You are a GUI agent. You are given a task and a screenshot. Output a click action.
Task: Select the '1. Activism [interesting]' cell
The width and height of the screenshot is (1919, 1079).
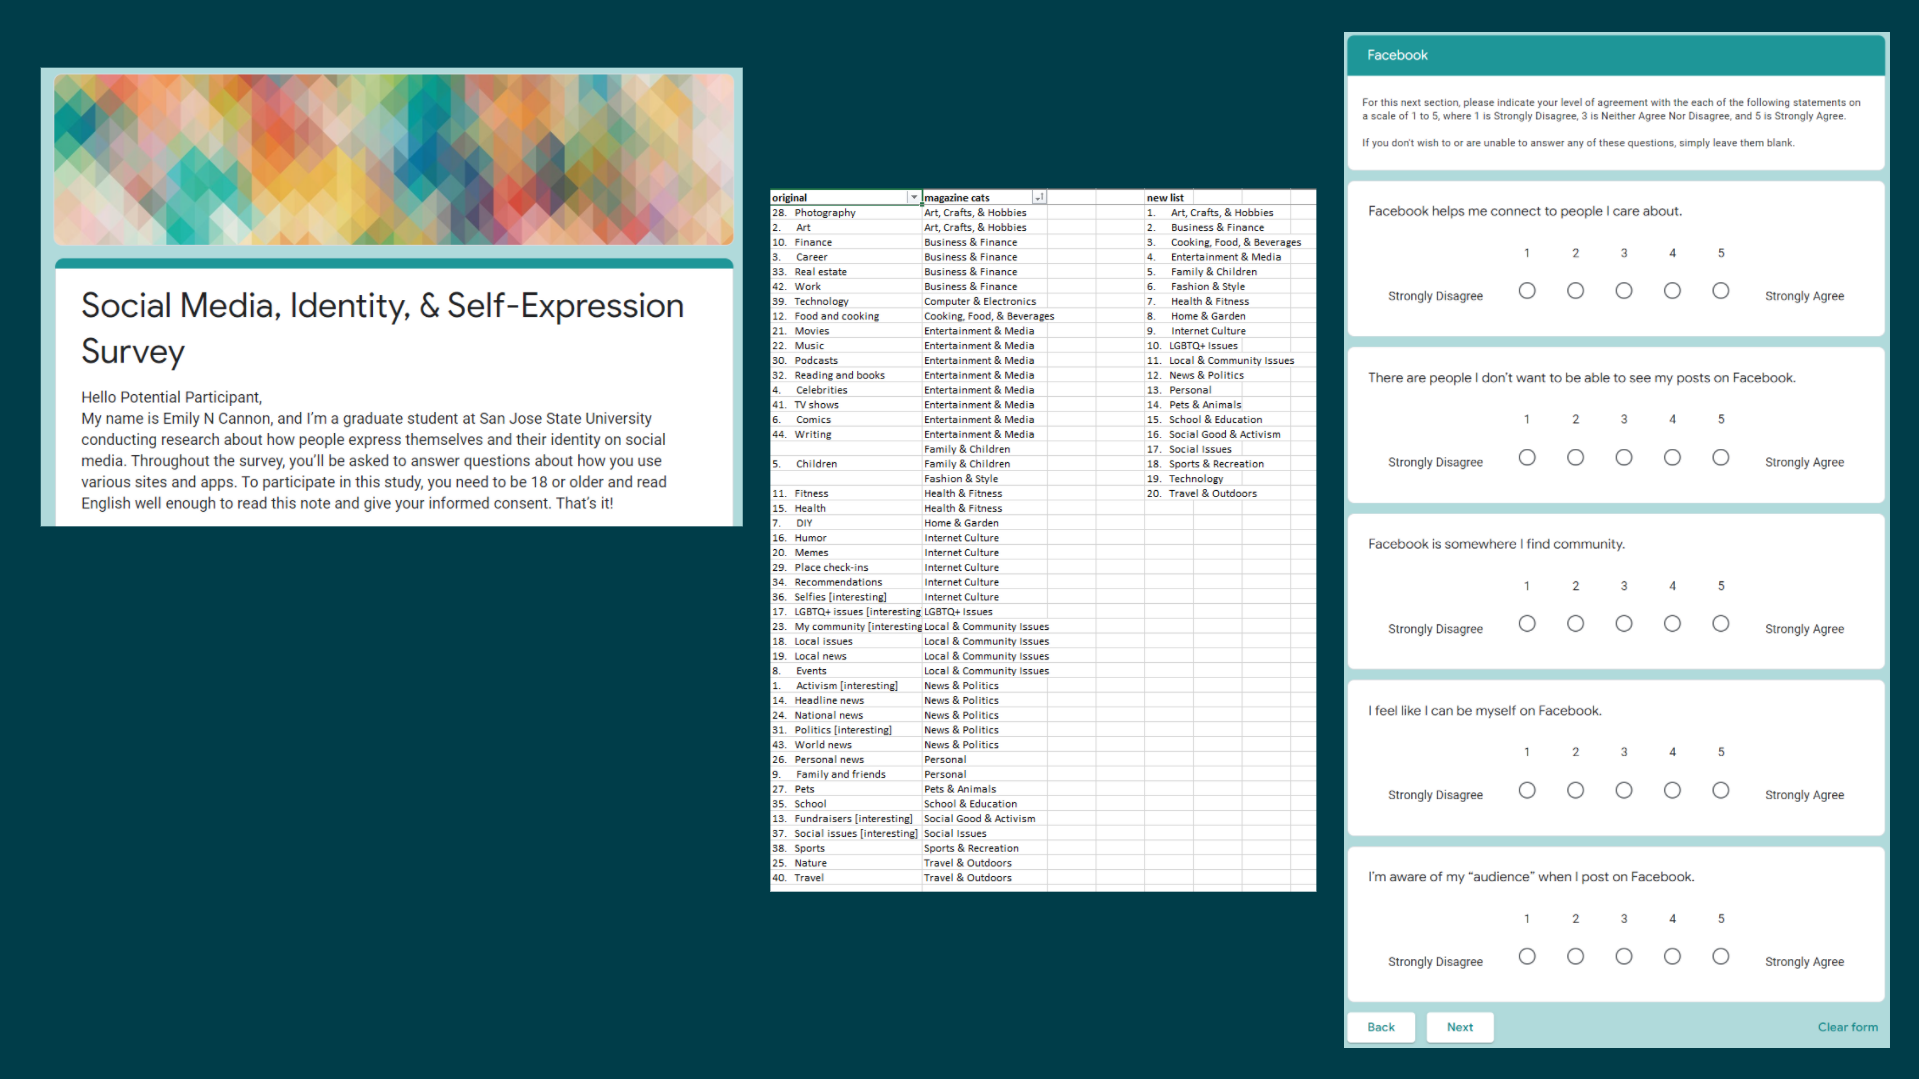click(x=846, y=686)
